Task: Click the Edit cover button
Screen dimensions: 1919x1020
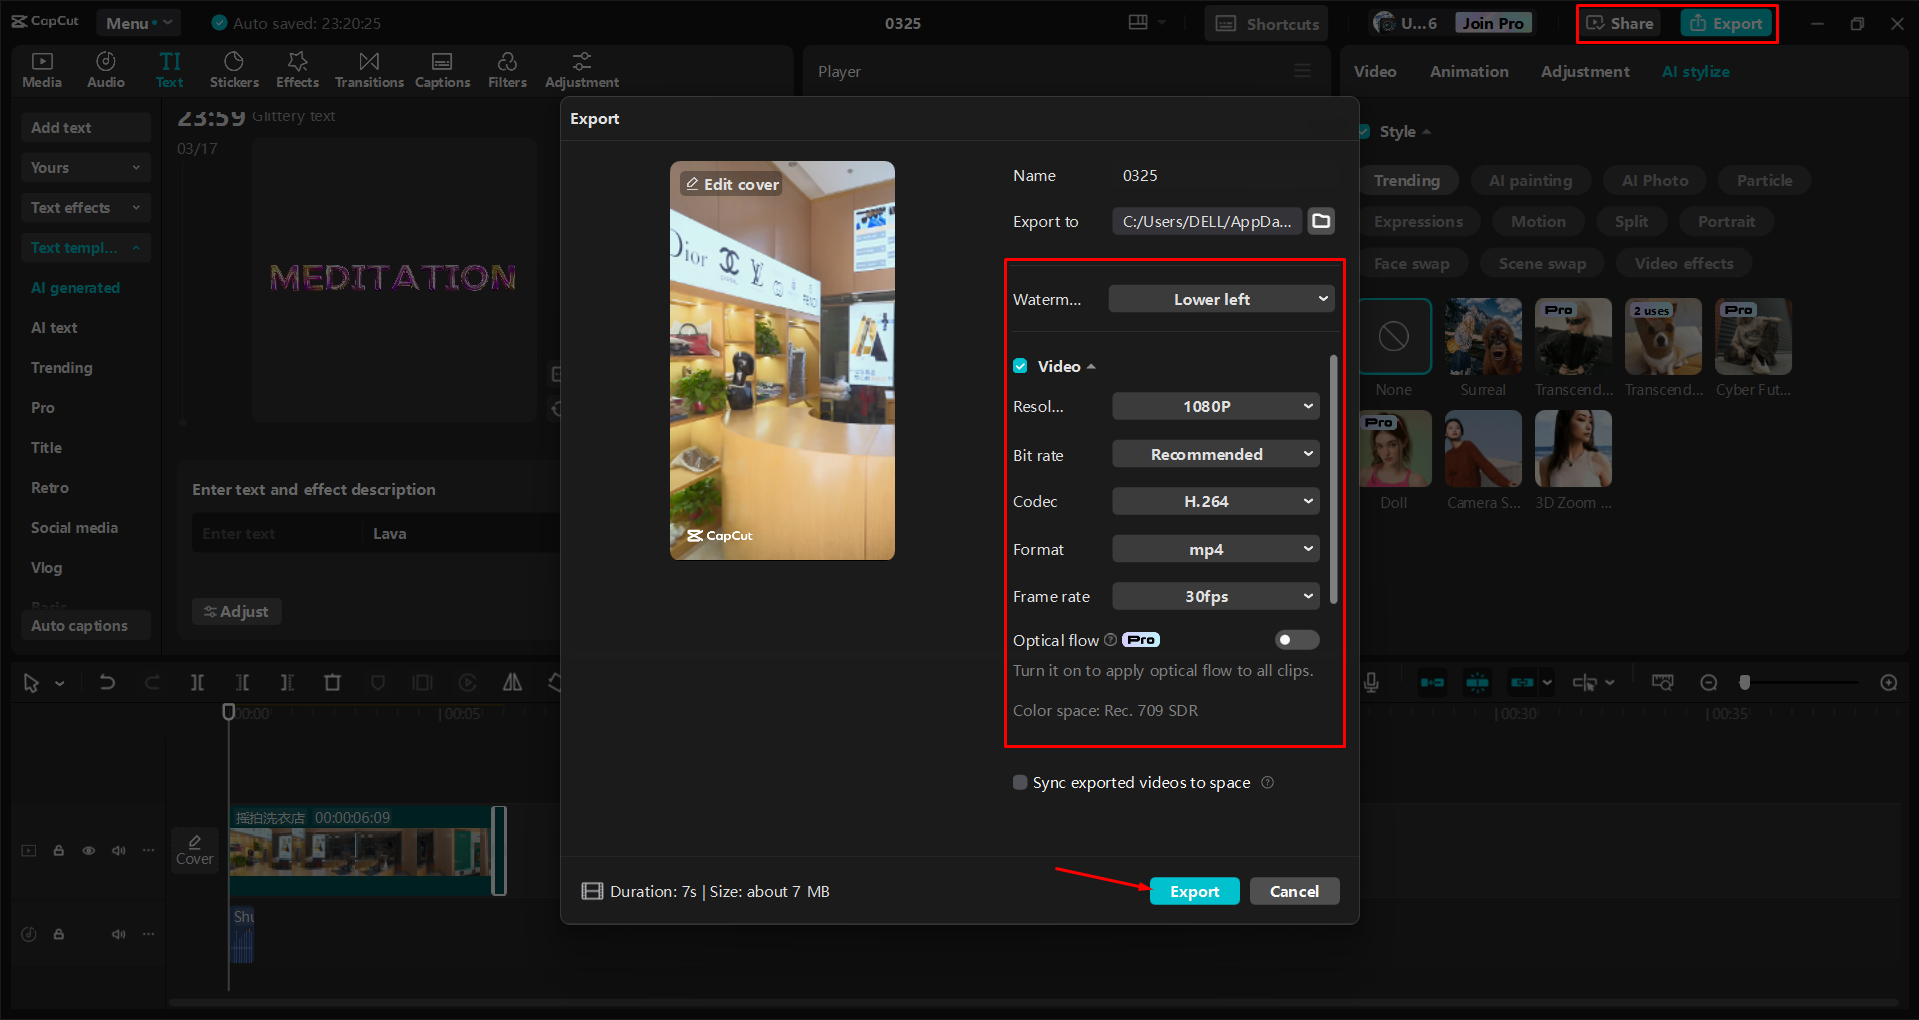Action: [x=731, y=184]
